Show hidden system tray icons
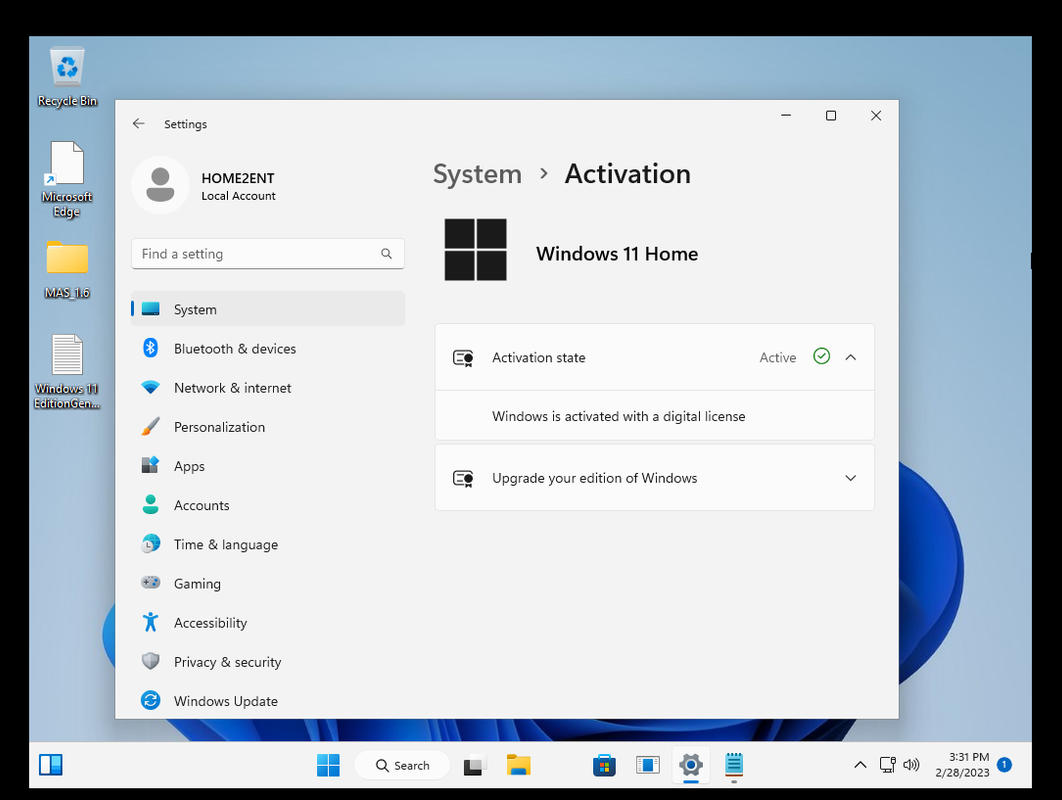1062x800 pixels. (860, 765)
